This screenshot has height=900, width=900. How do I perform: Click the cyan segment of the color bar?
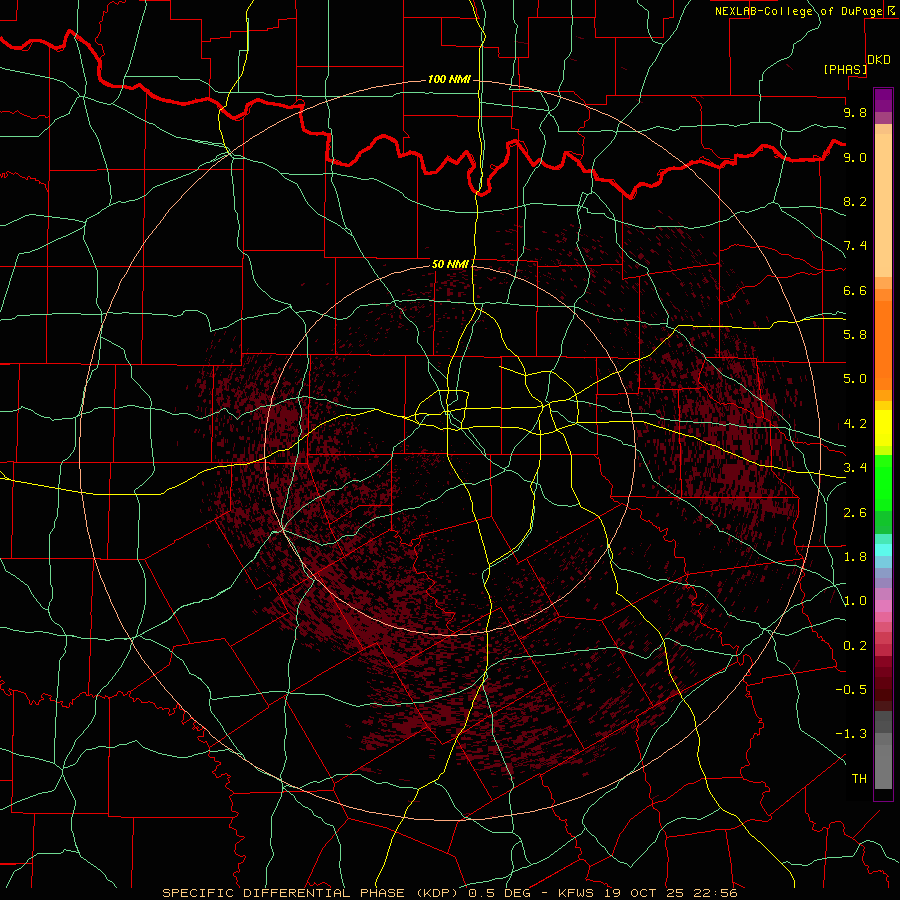pos(883,550)
